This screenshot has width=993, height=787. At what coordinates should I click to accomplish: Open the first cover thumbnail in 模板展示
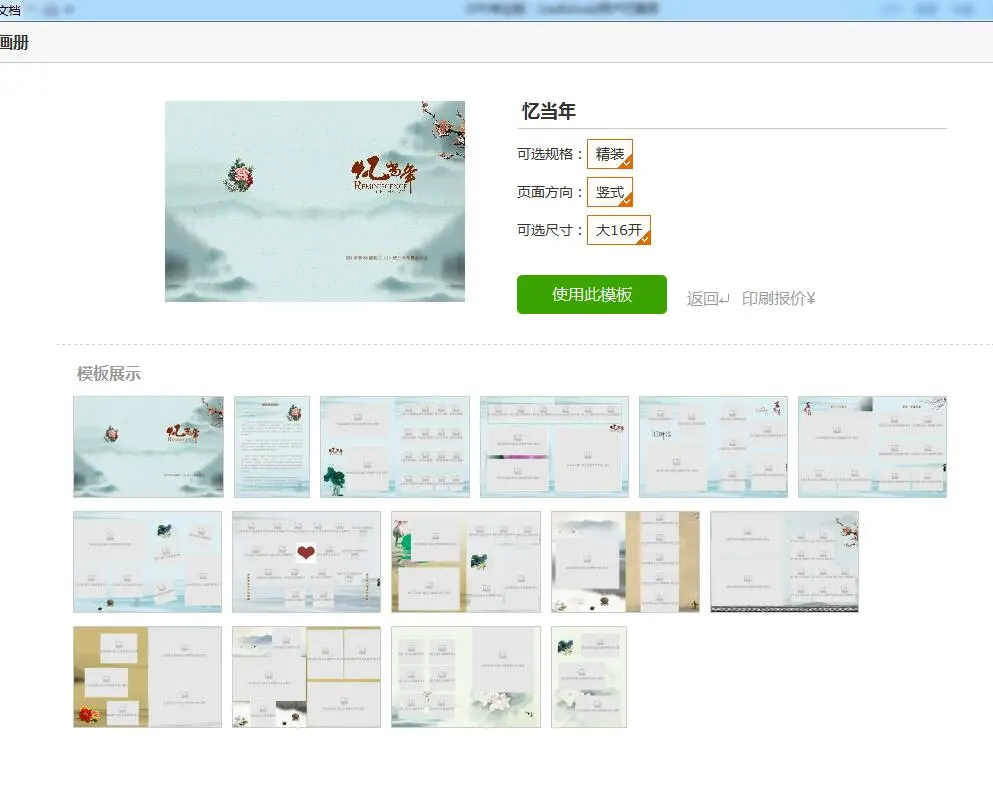[148, 447]
